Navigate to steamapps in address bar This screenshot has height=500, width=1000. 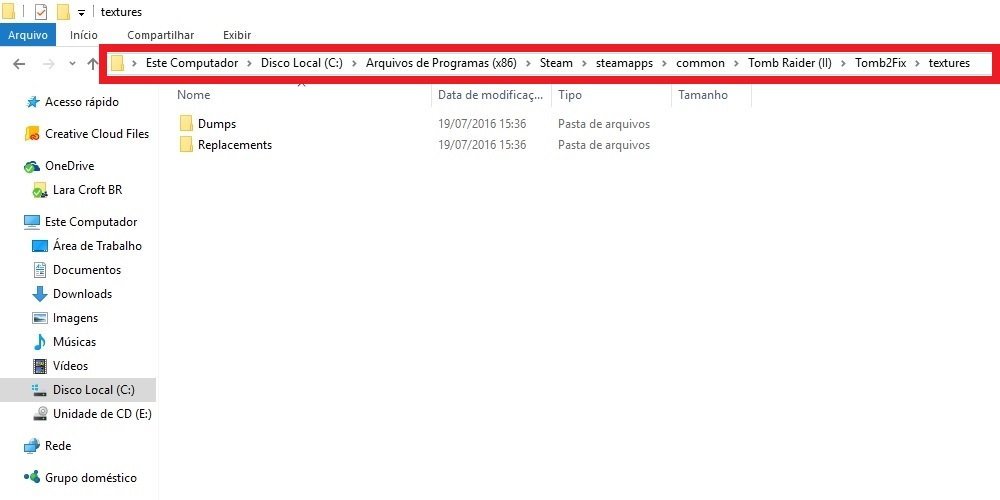point(621,63)
